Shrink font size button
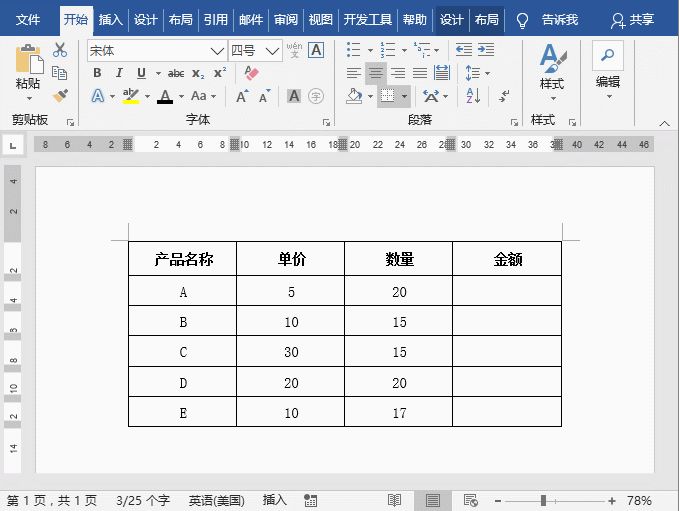The image size is (679, 511). [x=264, y=96]
